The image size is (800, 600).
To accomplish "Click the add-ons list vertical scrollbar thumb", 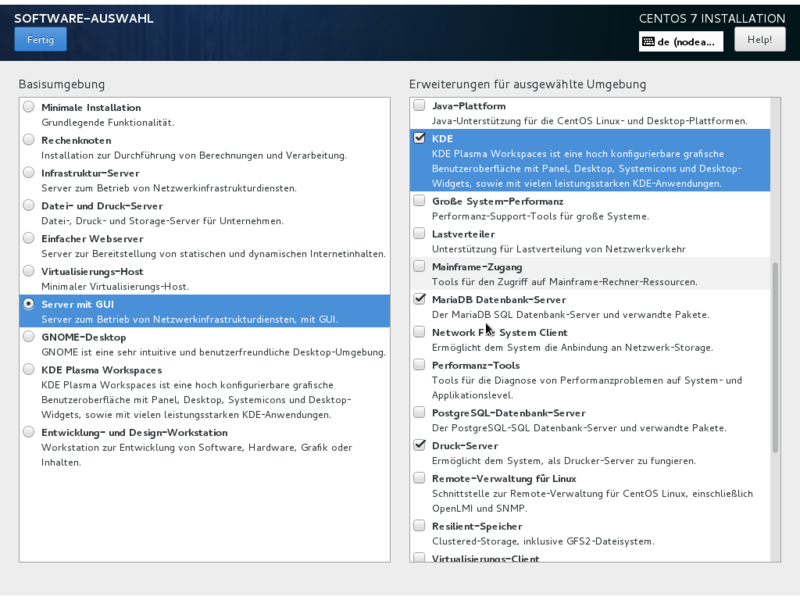I will [775, 358].
